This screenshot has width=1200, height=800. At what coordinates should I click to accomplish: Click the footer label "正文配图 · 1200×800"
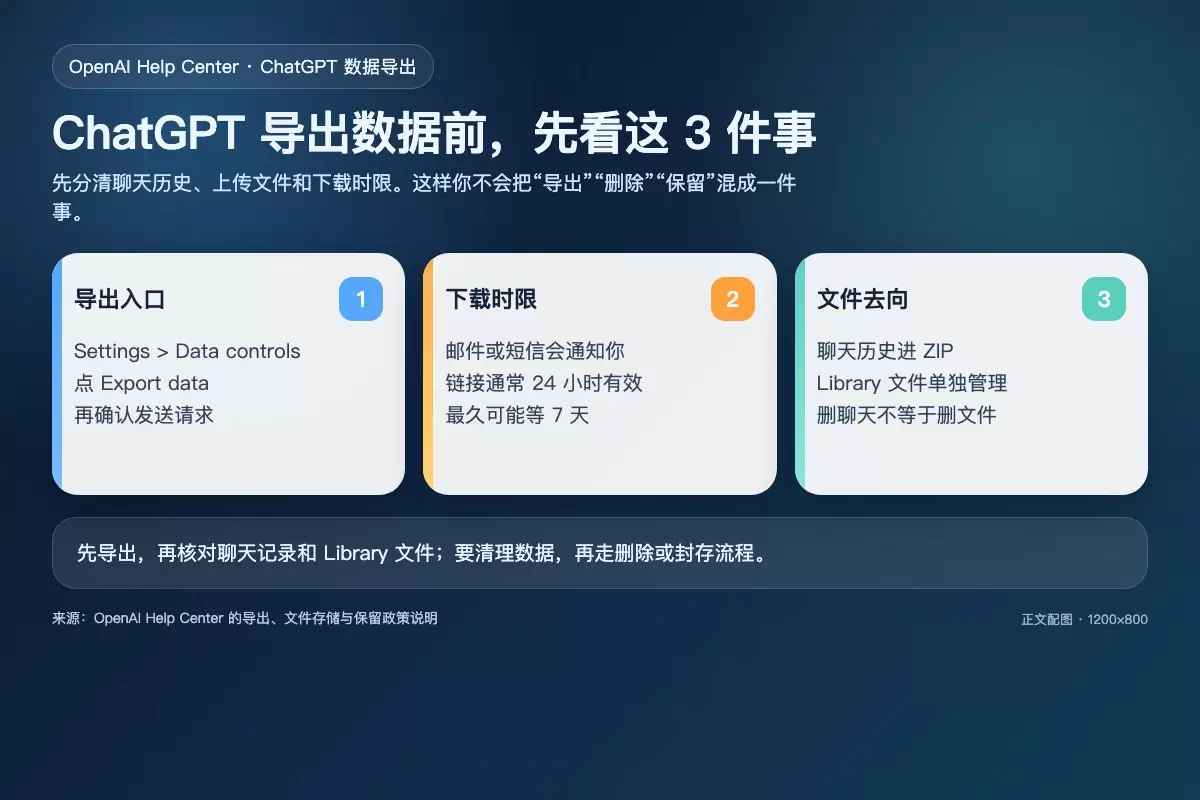[x=1084, y=619]
